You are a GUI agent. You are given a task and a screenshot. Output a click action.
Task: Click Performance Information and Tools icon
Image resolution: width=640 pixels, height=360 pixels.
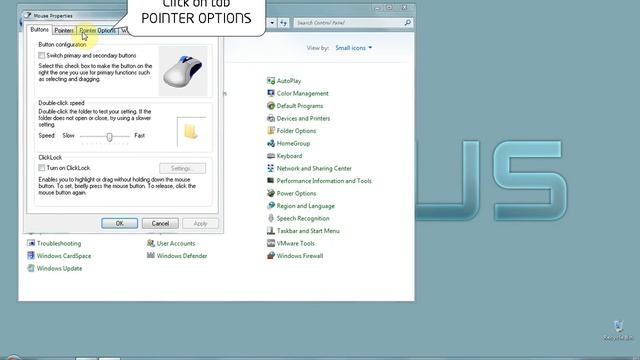pyautogui.click(x=271, y=181)
